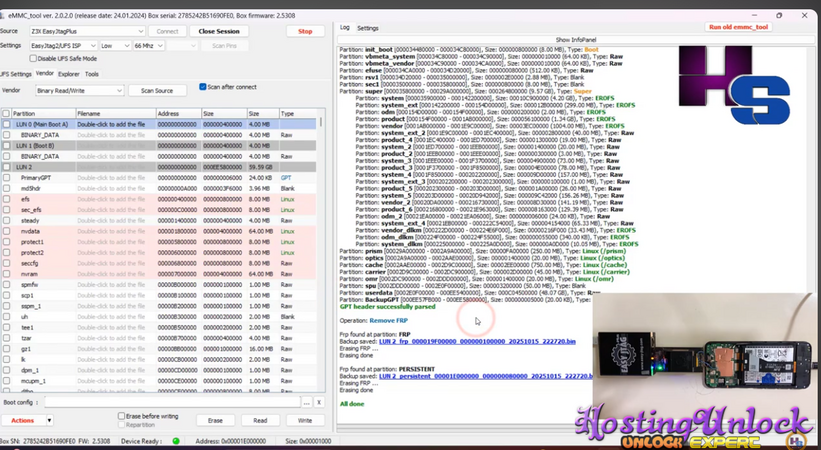Click the green Device Ready indicator
Viewport: 821px width, 450px height.
(177, 441)
